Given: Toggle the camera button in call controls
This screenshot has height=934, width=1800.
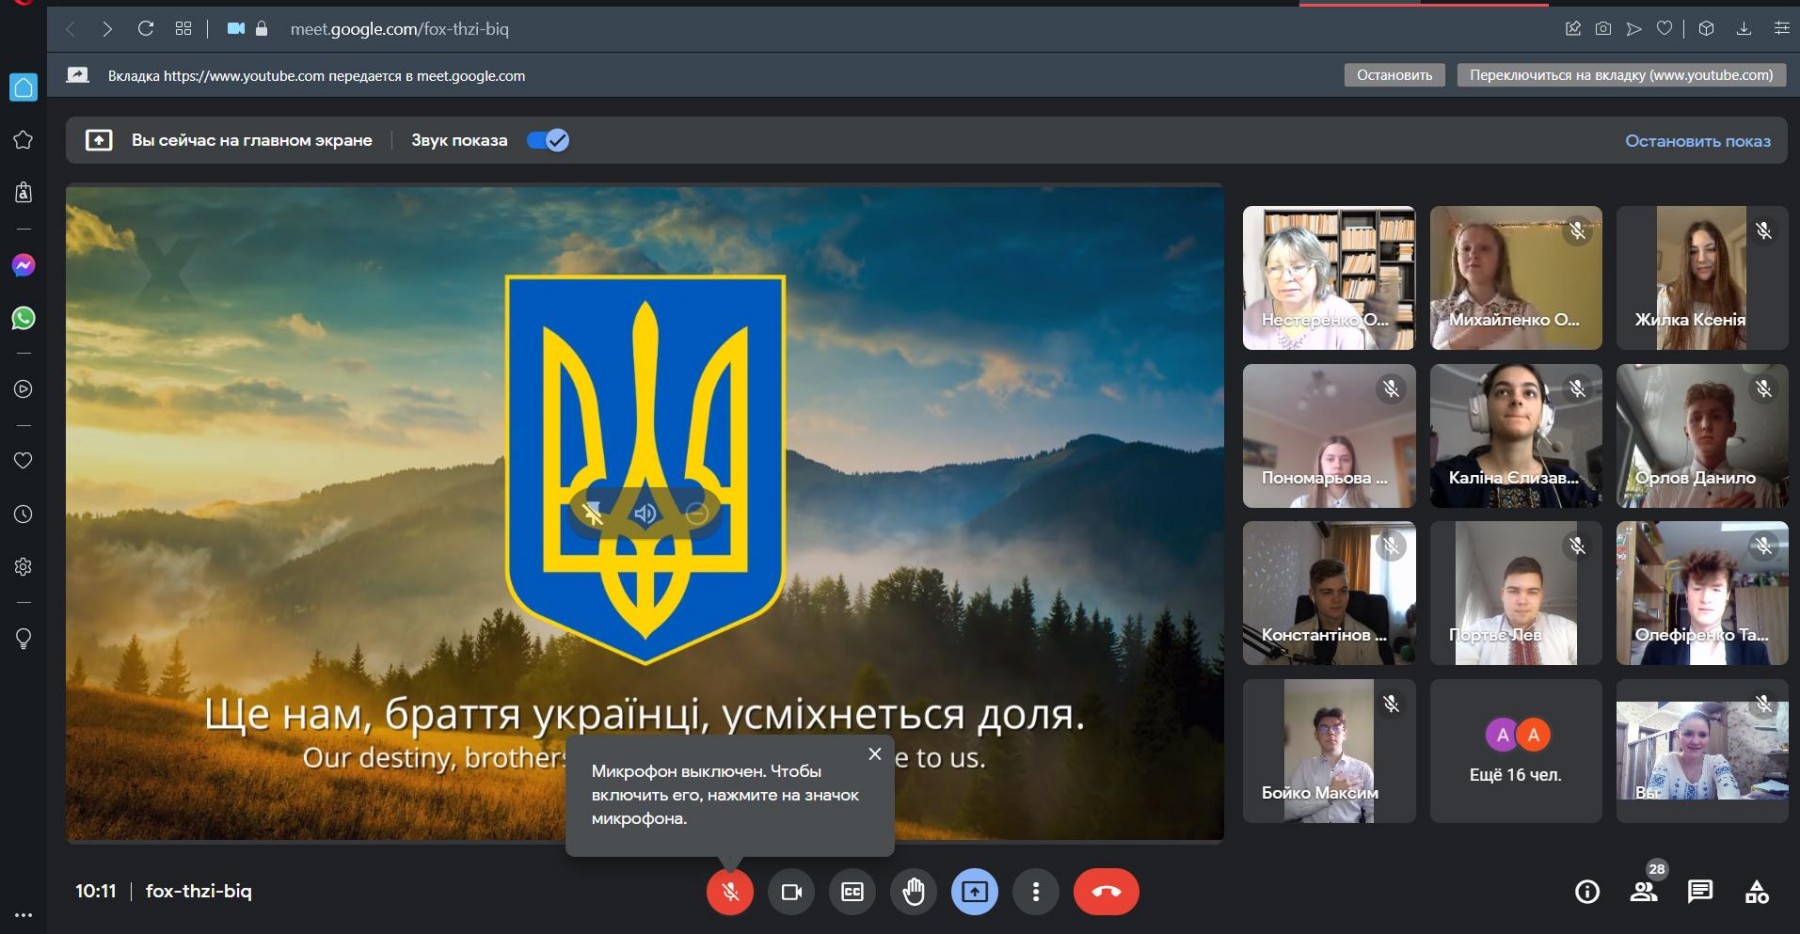Looking at the screenshot, I should [791, 891].
